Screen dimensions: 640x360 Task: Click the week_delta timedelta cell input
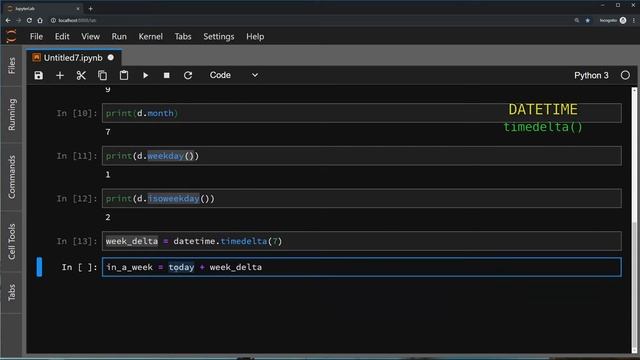pyautogui.click(x=362, y=241)
